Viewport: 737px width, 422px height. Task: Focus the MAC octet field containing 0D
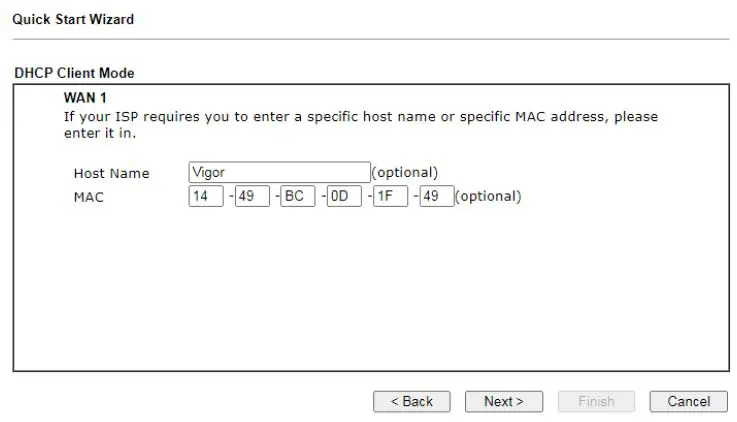(x=344, y=196)
